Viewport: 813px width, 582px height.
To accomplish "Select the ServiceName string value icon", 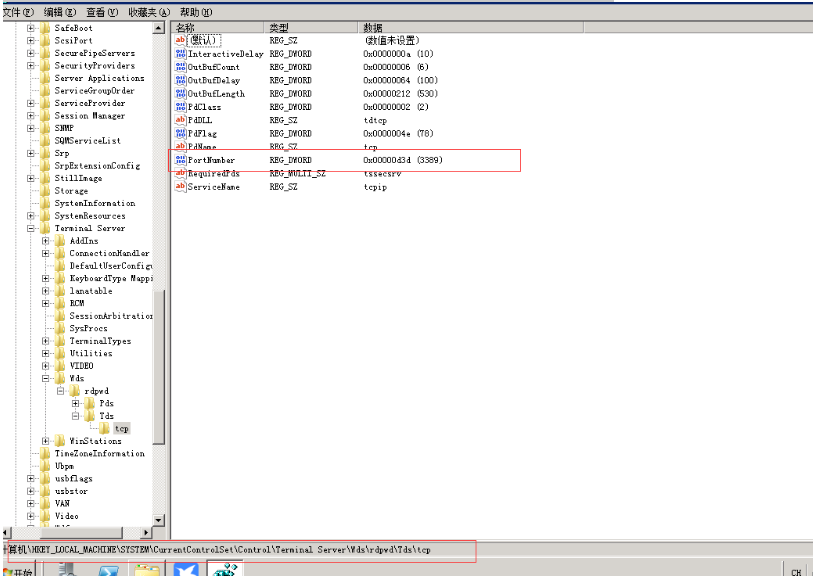I will tap(181, 187).
